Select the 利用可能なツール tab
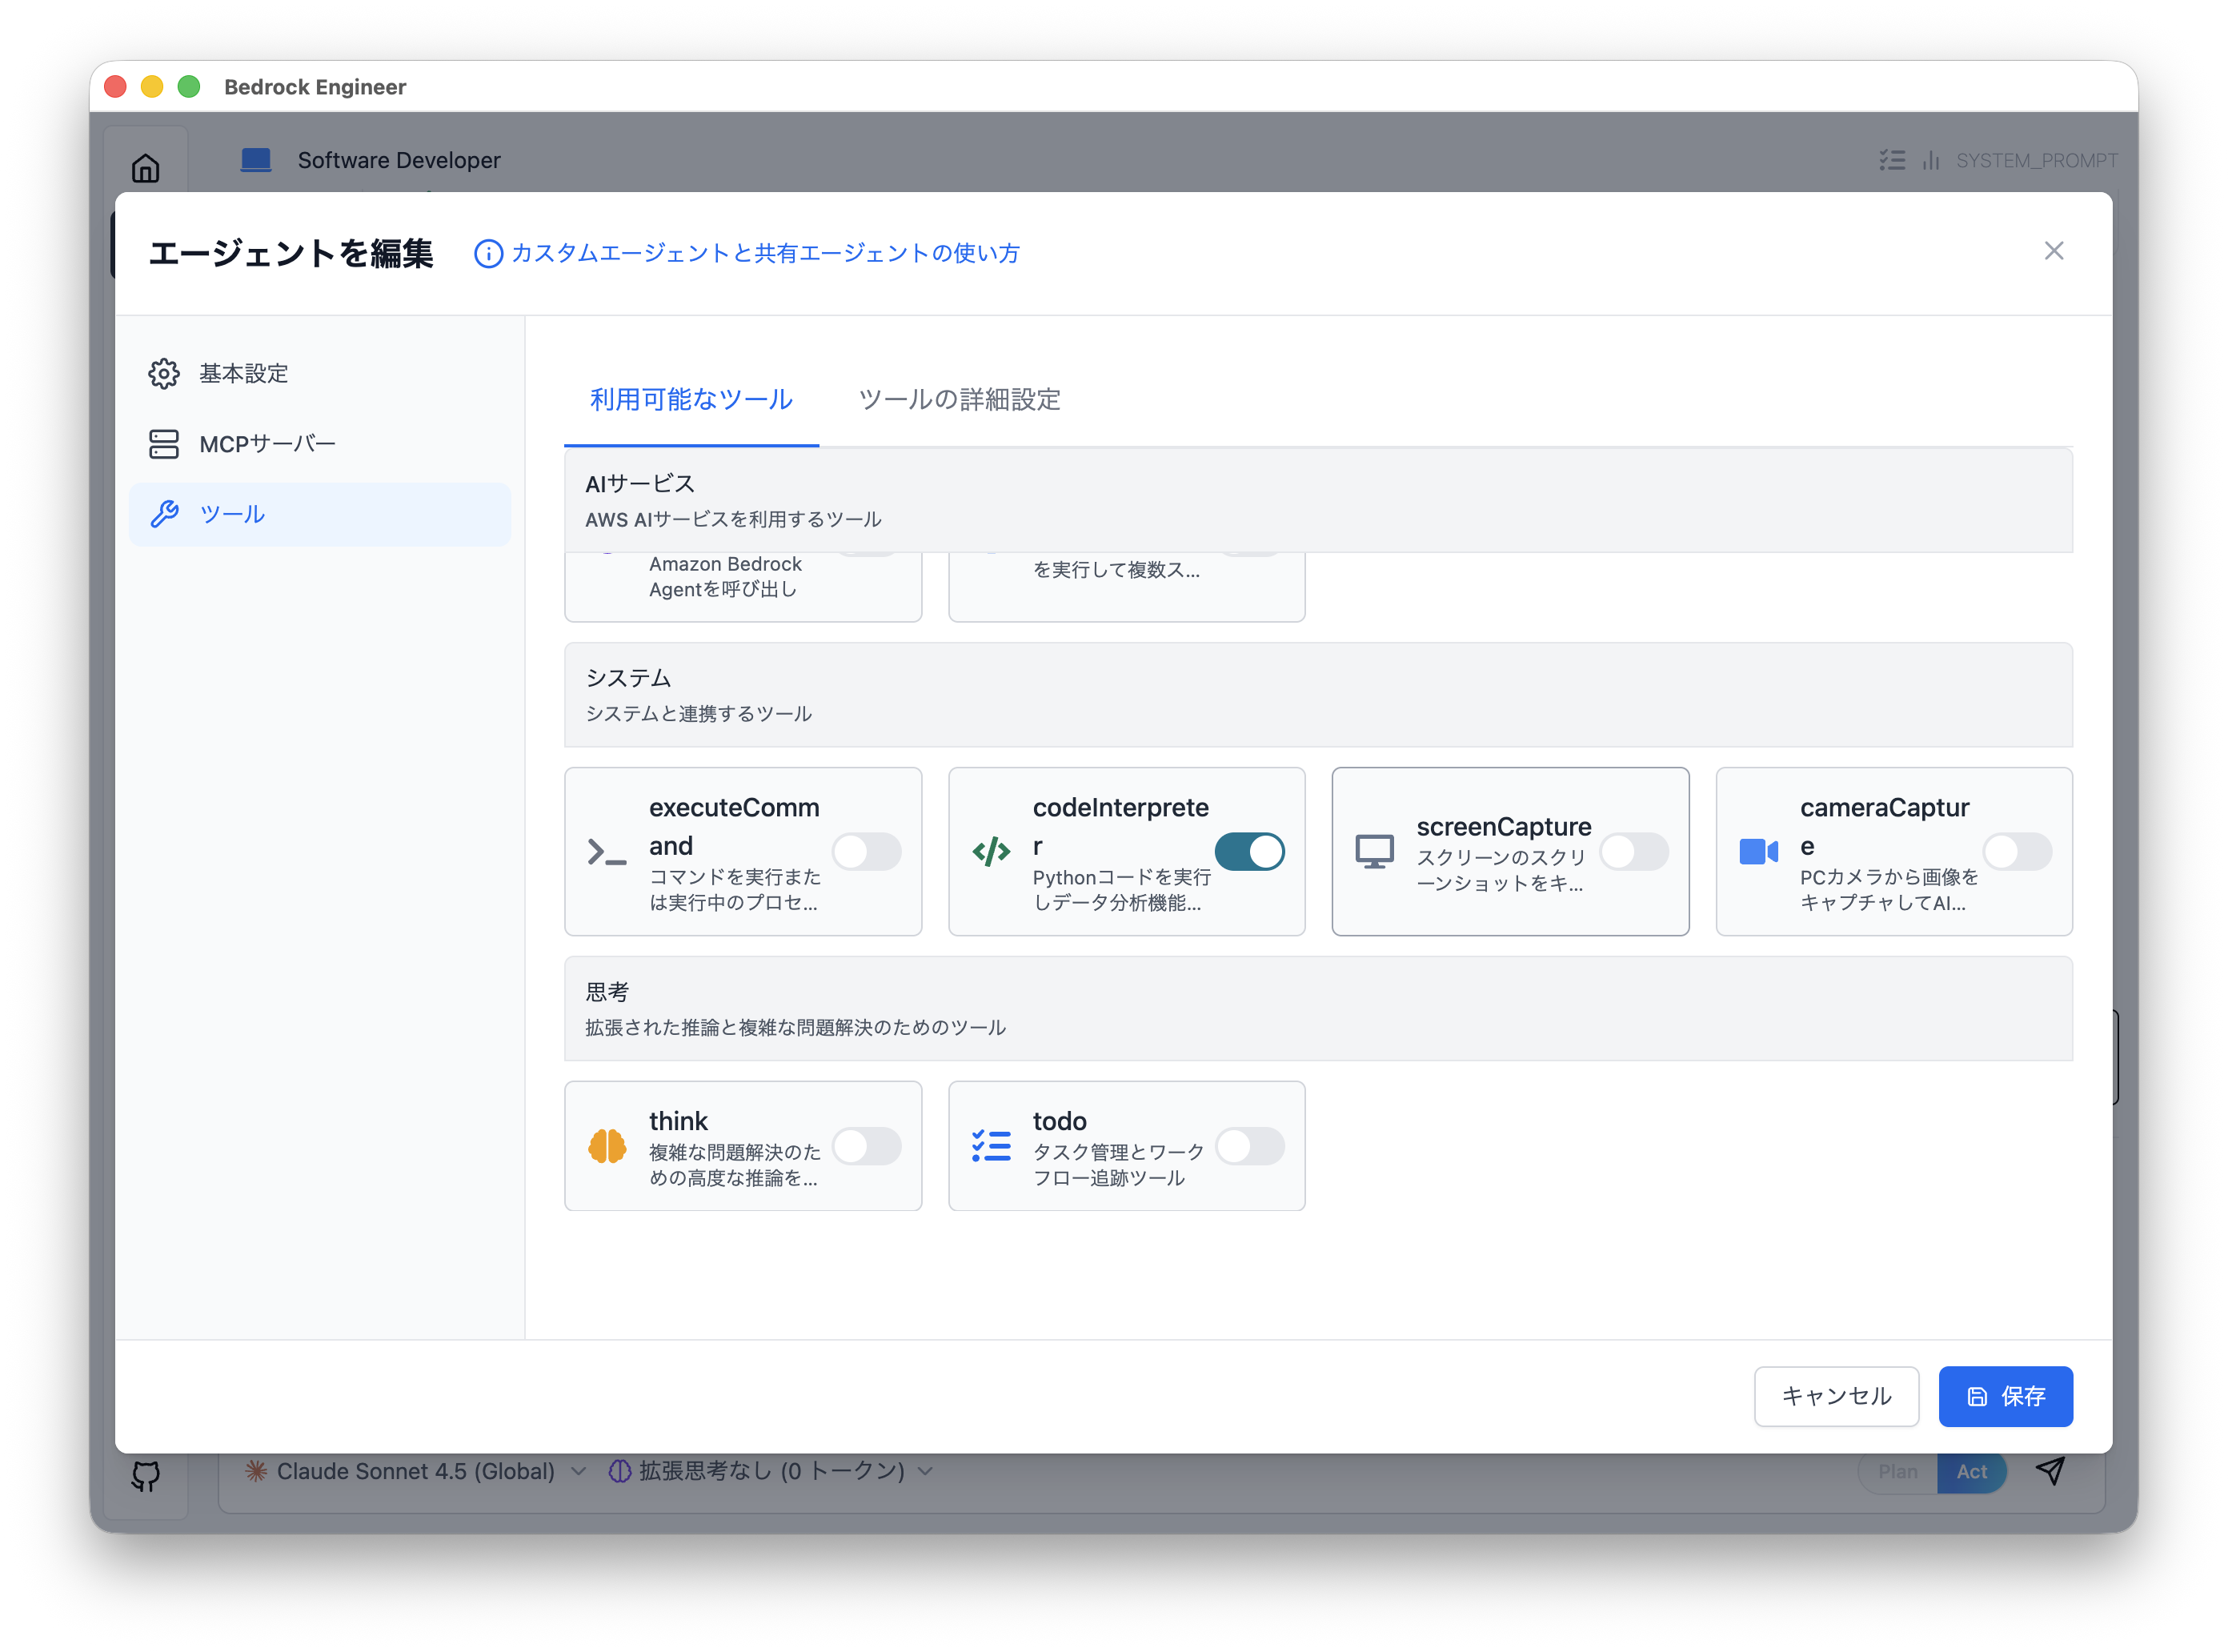Image resolution: width=2228 pixels, height=1652 pixels. (x=690, y=398)
